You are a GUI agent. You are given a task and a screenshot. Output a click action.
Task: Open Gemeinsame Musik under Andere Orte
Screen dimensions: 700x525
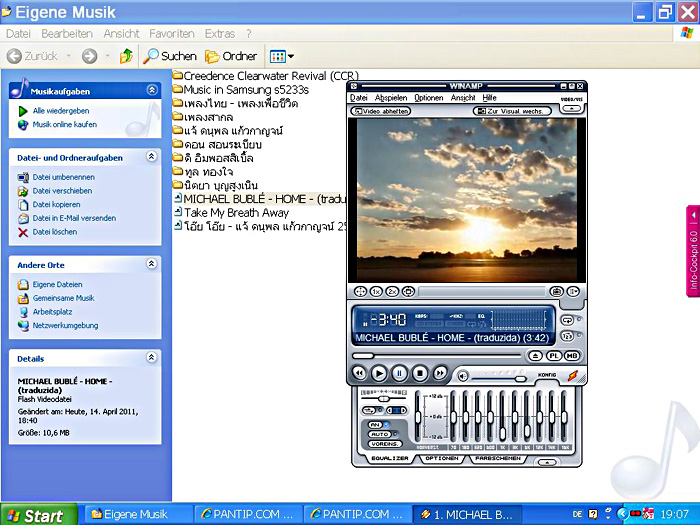[x=63, y=298]
